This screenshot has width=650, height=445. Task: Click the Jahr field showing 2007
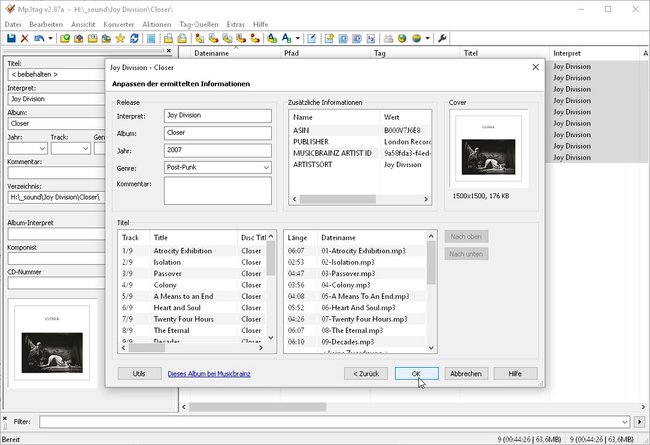(x=218, y=151)
